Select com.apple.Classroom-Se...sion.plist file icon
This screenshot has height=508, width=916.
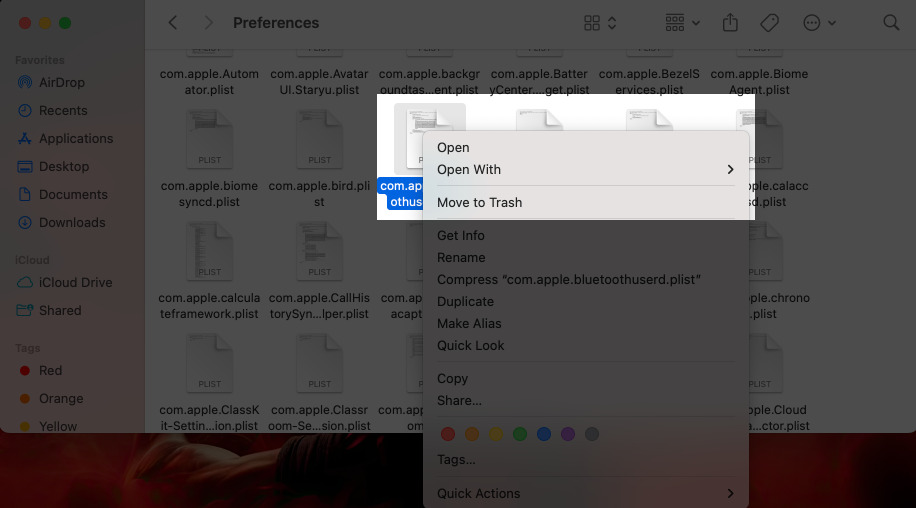pyautogui.click(x=320, y=363)
